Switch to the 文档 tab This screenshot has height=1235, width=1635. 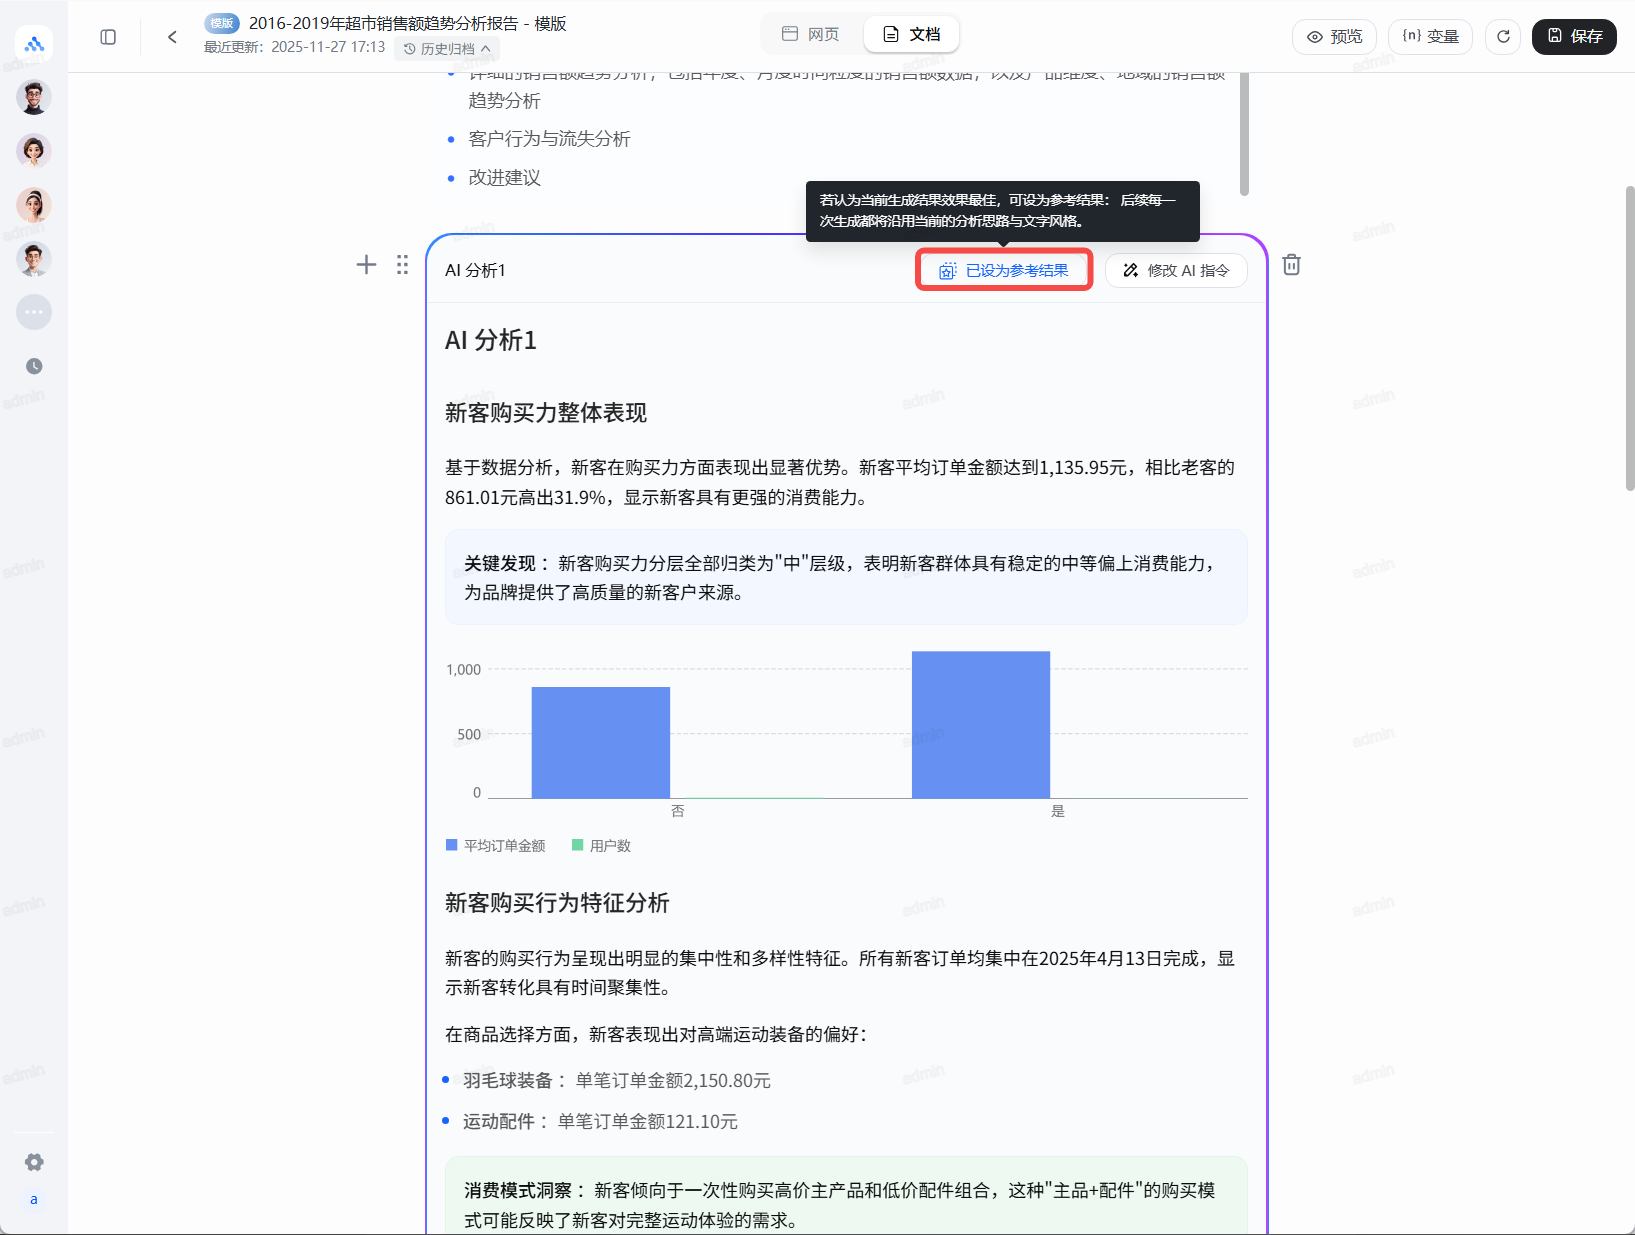[x=912, y=35]
